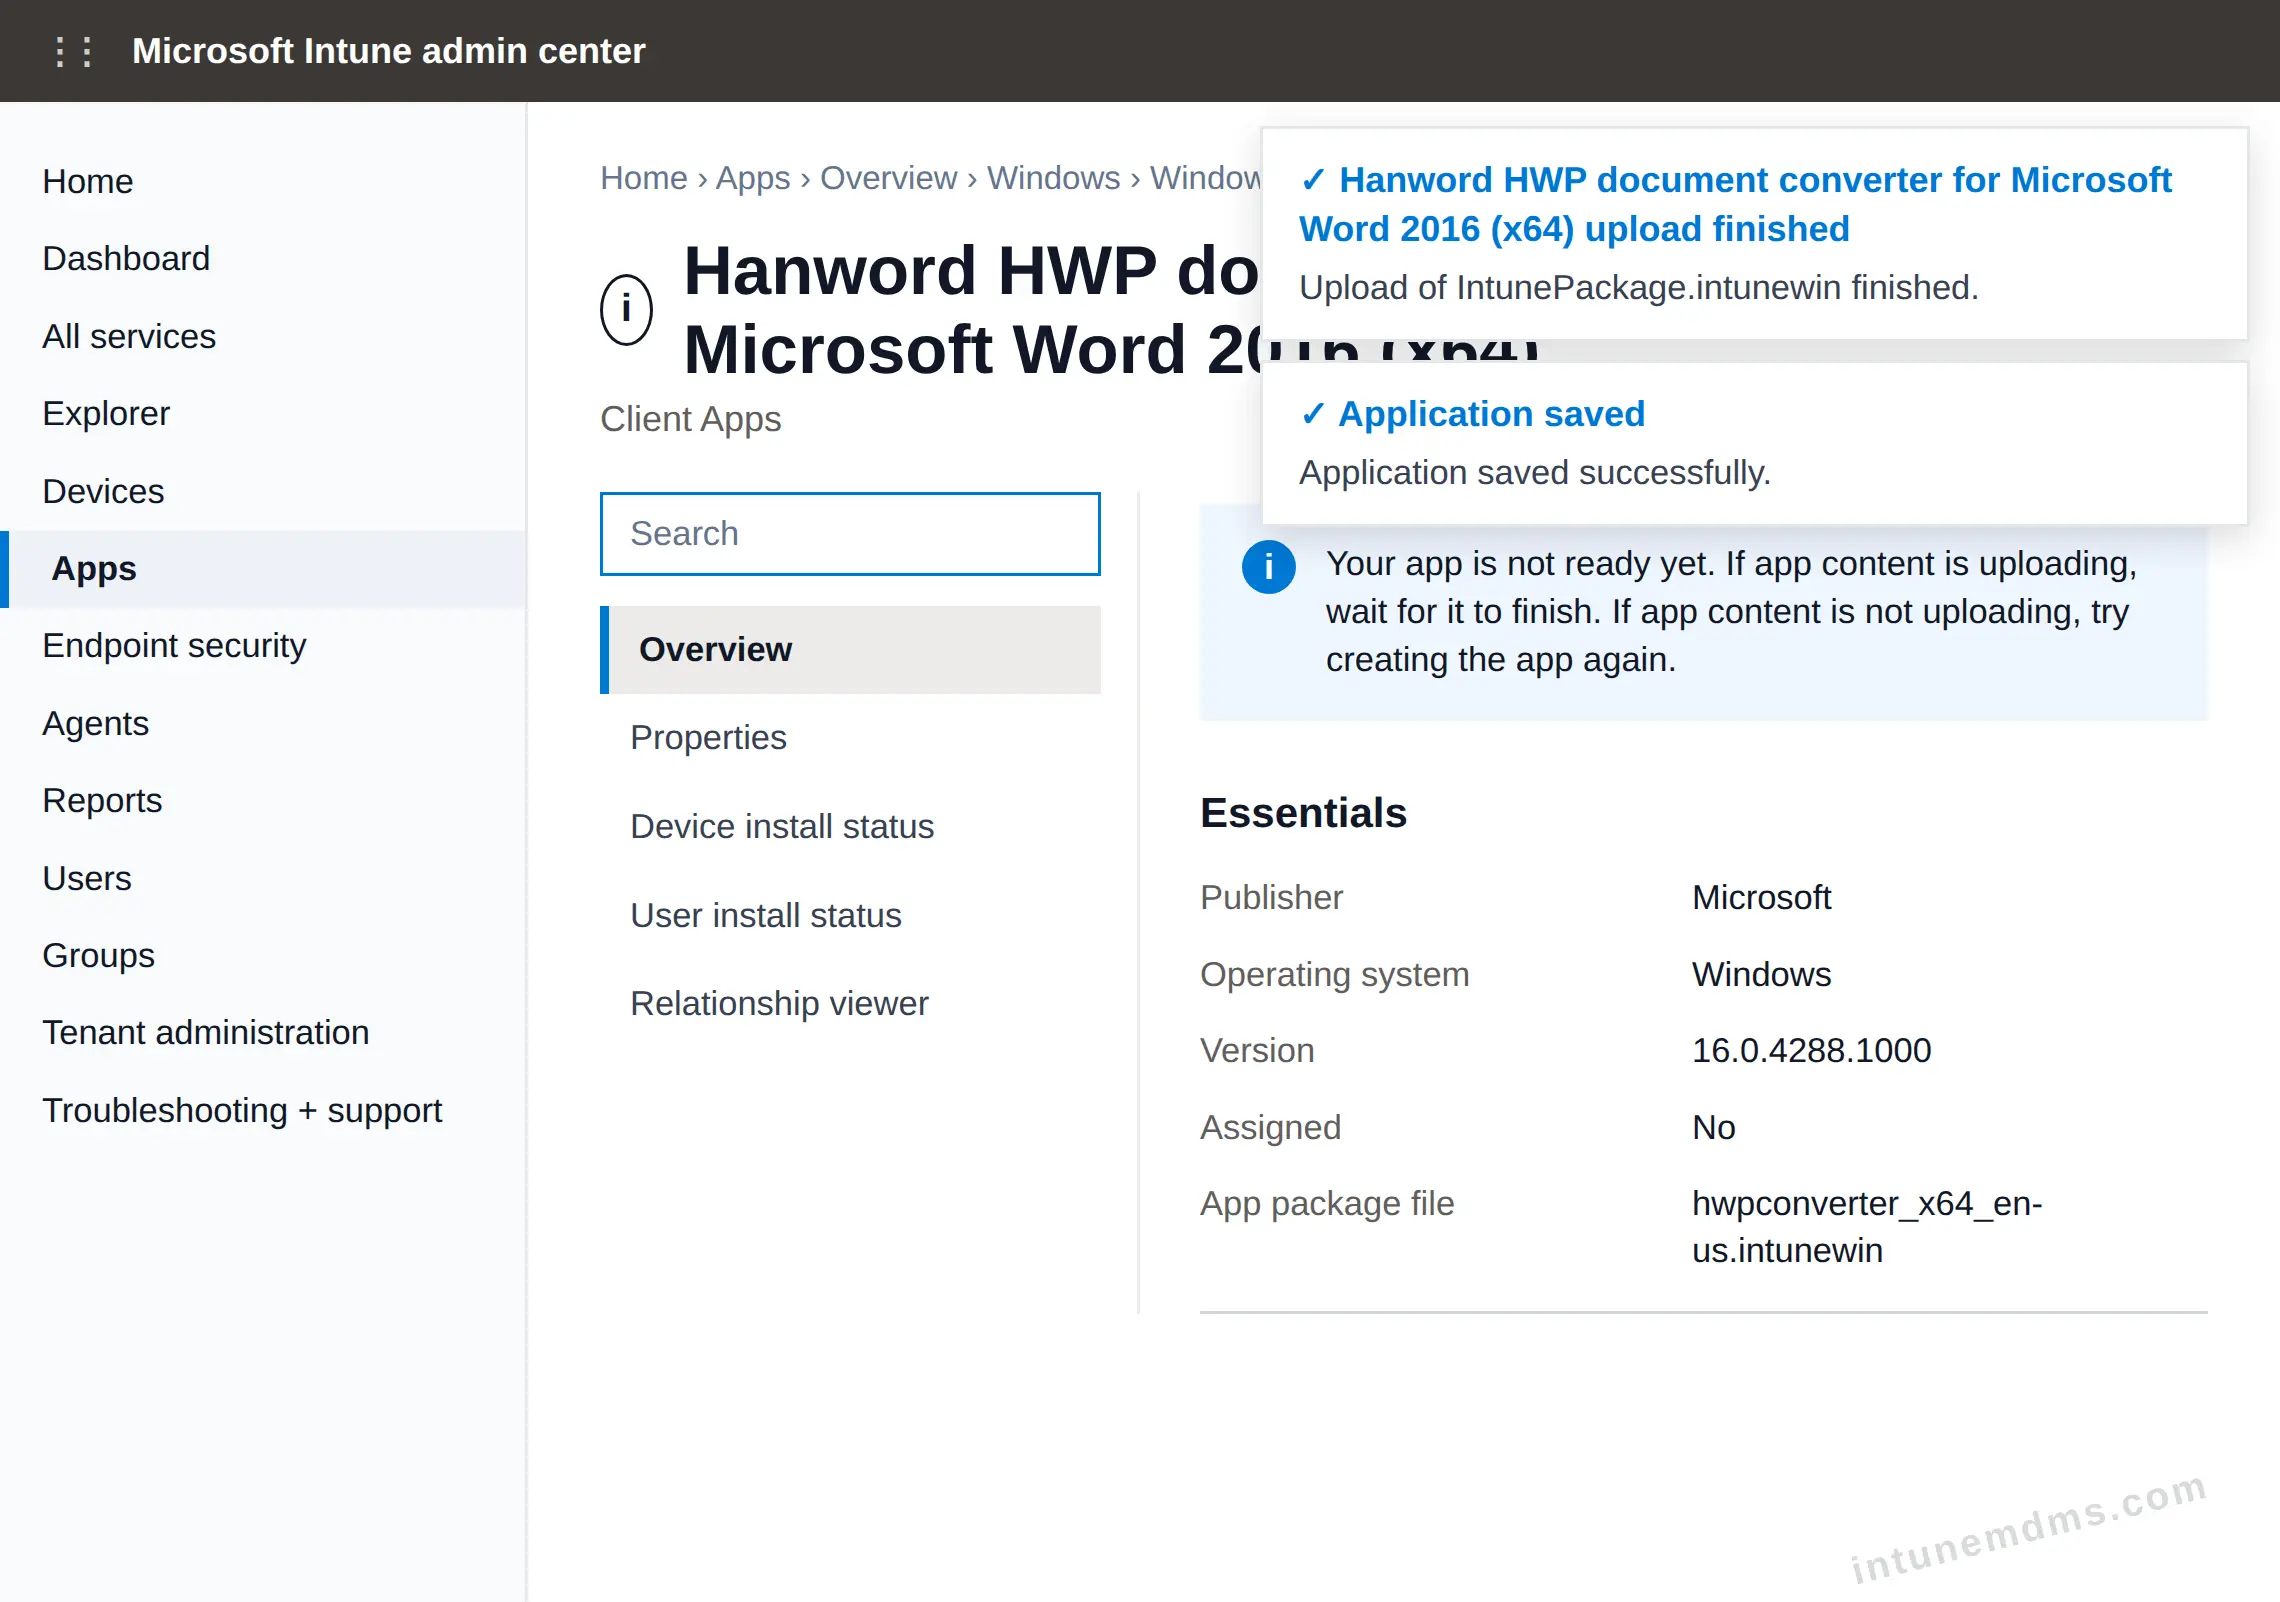Click the Publisher label
Screen dimensions: 2280x1602
tap(1271, 898)
